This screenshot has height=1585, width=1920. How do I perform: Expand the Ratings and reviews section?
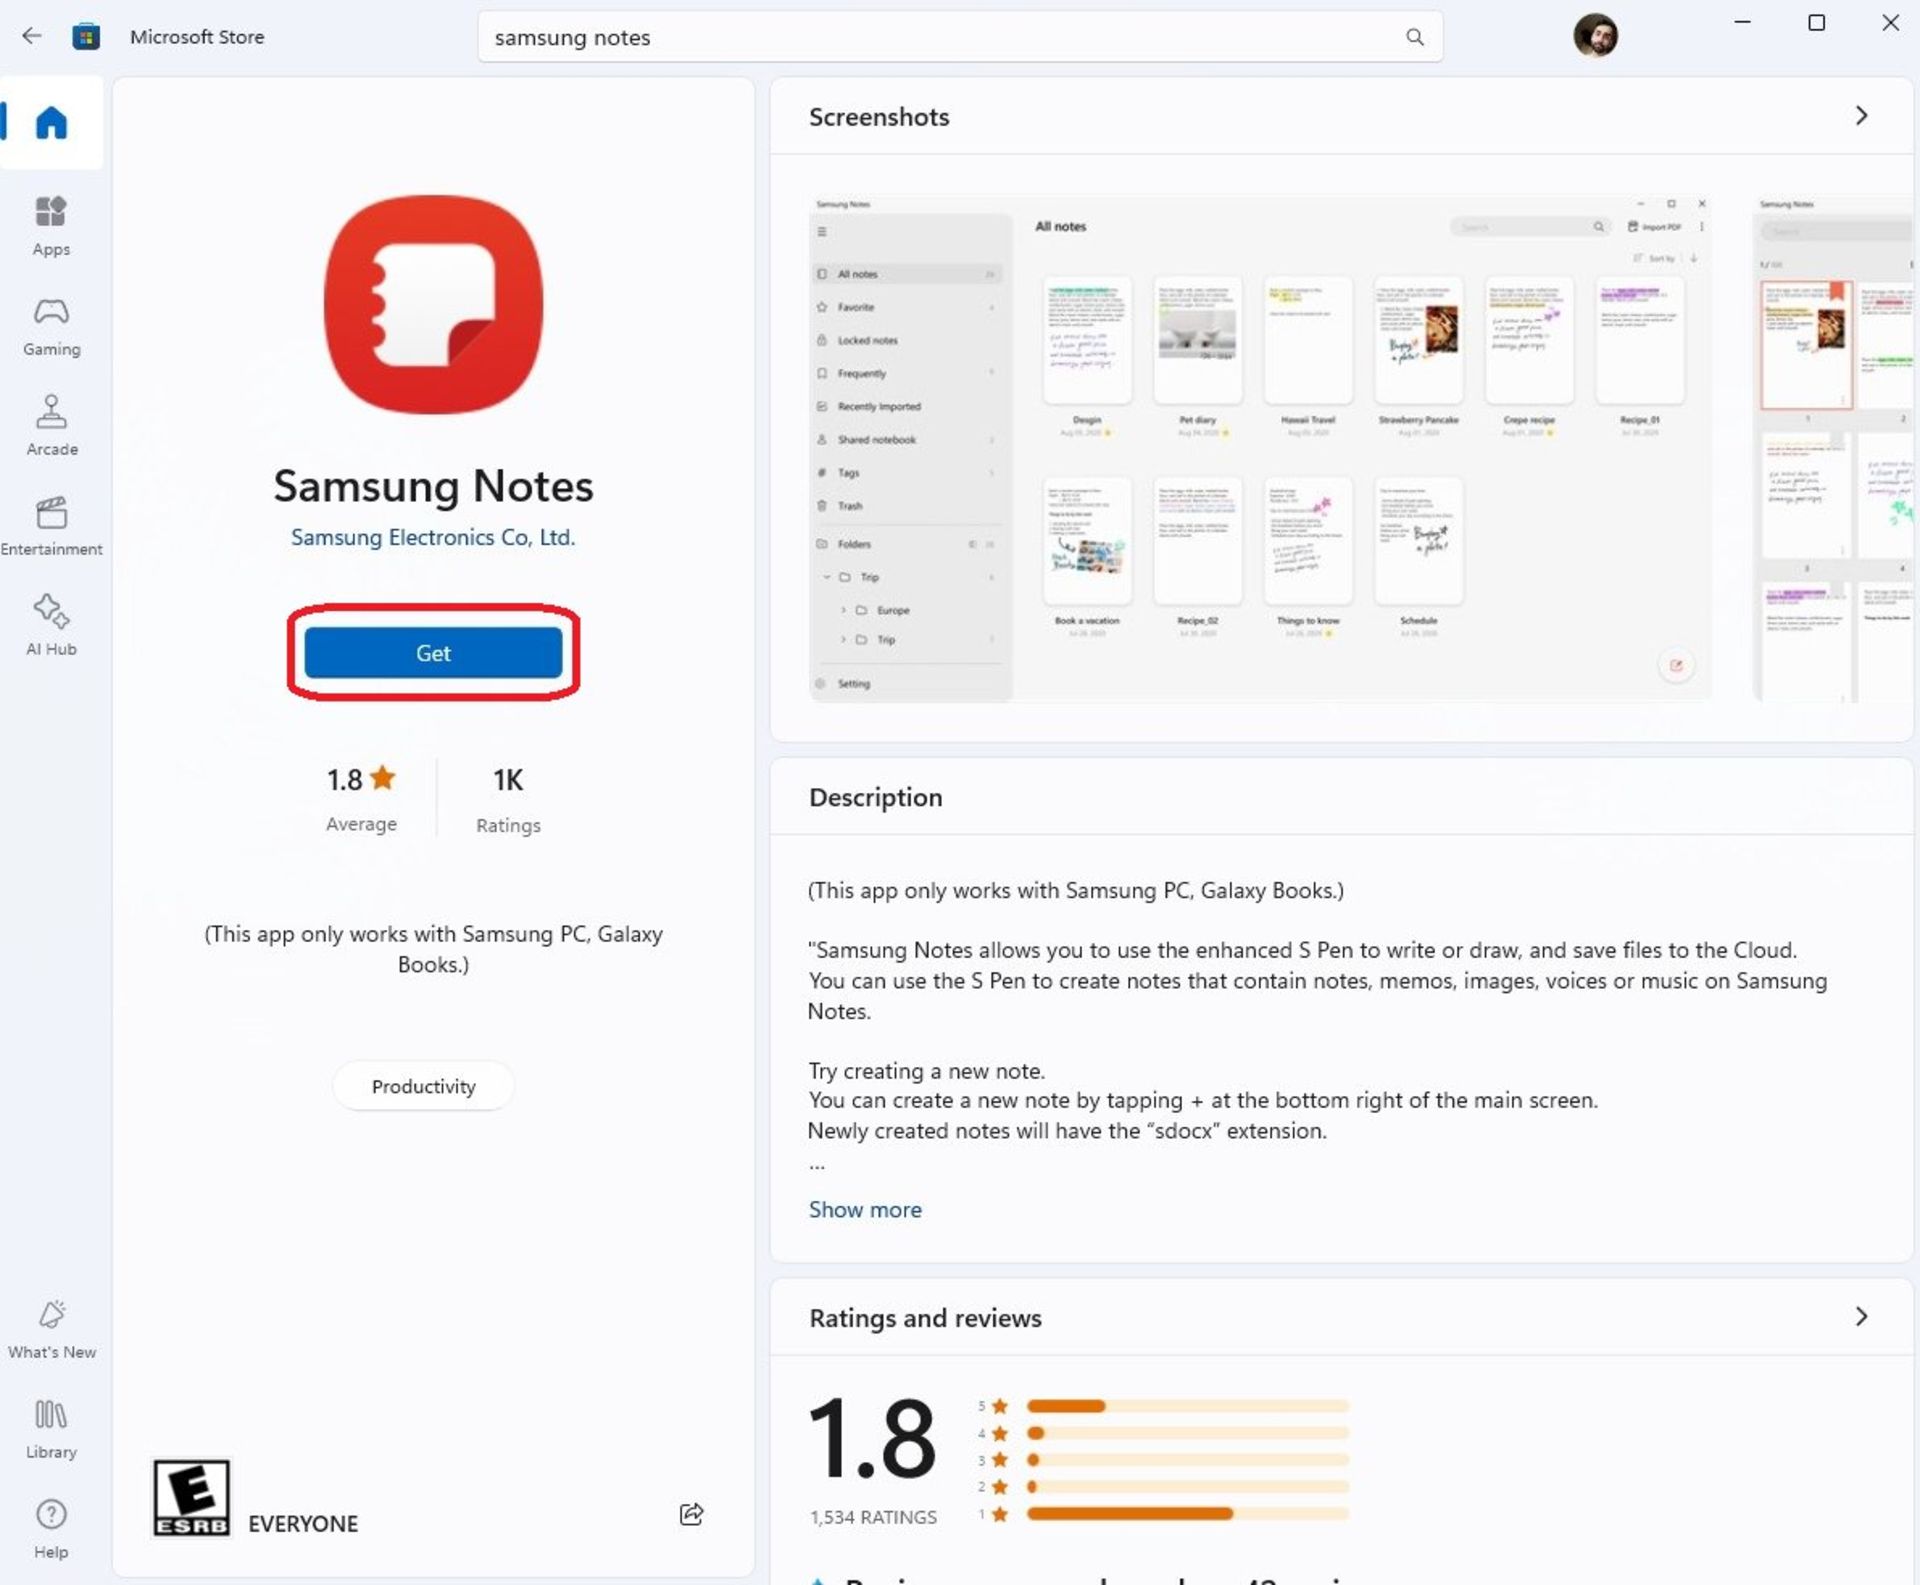[1861, 1317]
